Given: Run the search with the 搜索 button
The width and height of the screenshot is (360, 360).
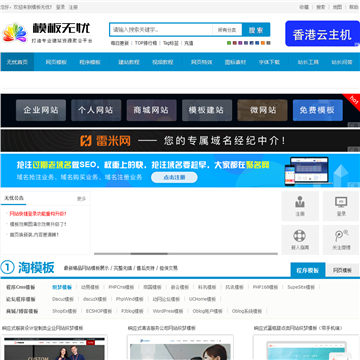Looking at the screenshot, I should (256, 30).
